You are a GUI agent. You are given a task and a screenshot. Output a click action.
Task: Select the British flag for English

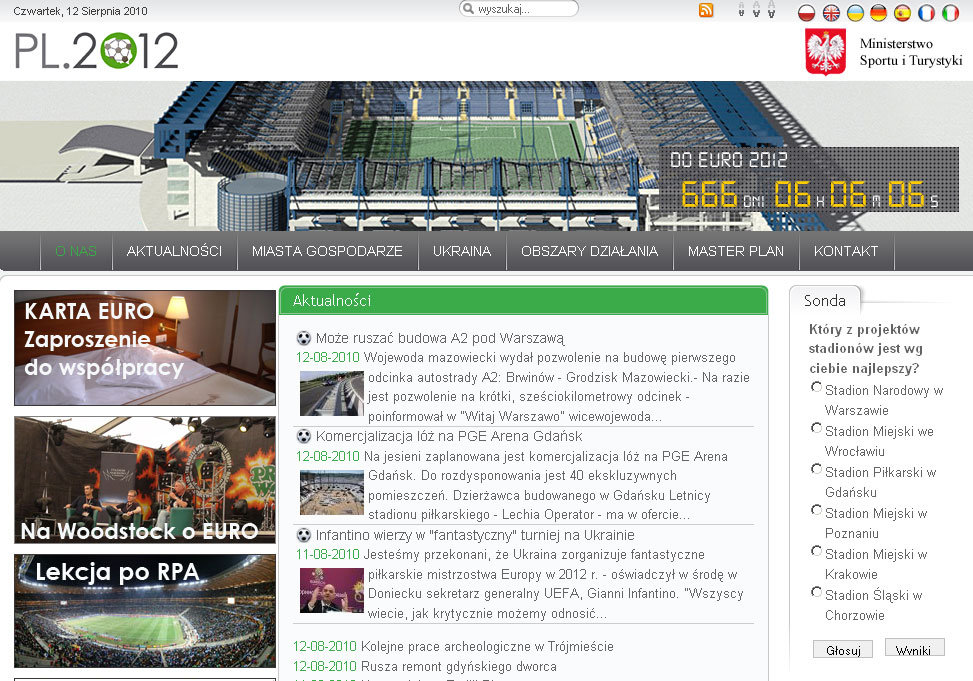pos(831,13)
